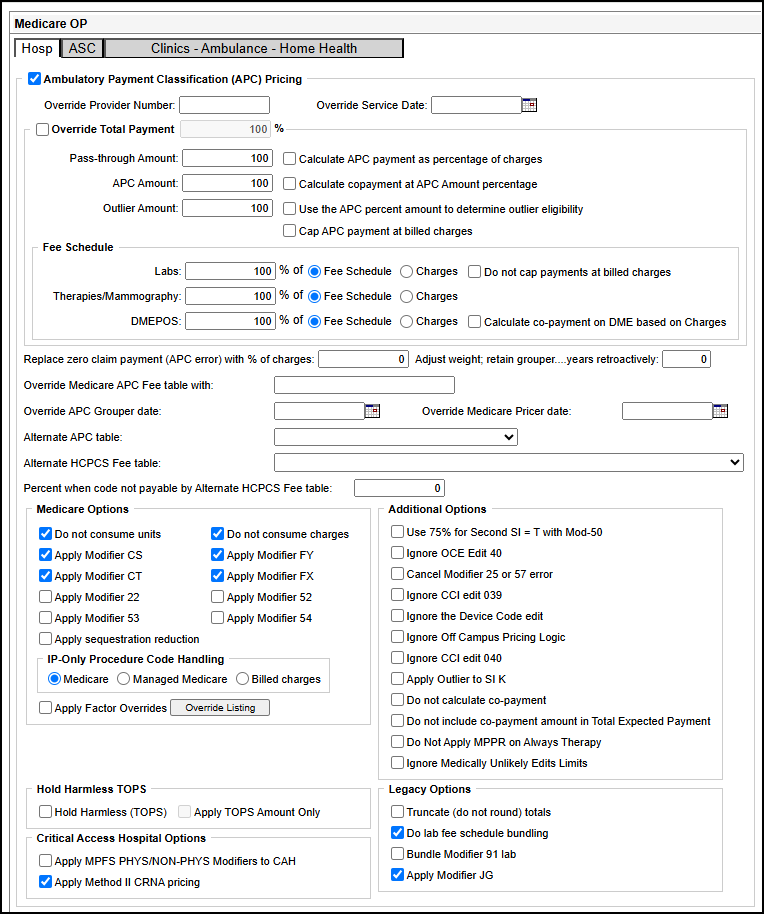764x914 pixels.
Task: Select Billed charges for IP-Only handling
Action: (242, 679)
